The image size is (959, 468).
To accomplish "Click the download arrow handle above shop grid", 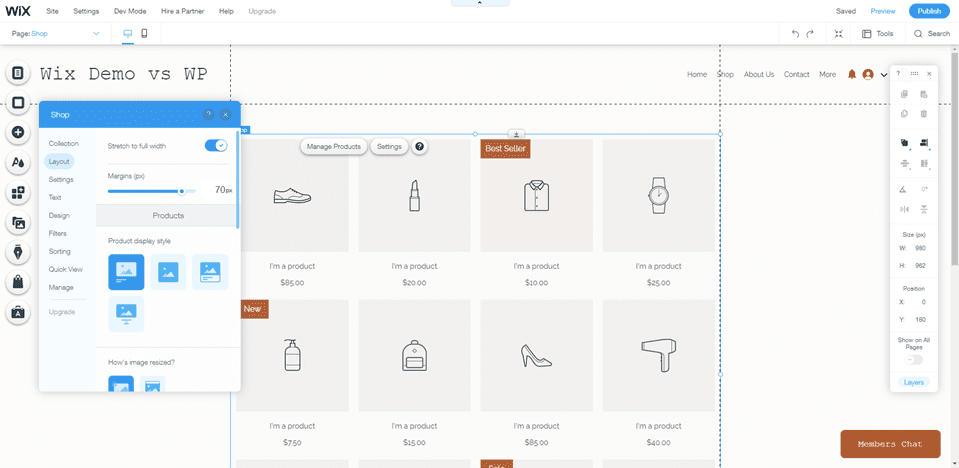I will 516,134.
